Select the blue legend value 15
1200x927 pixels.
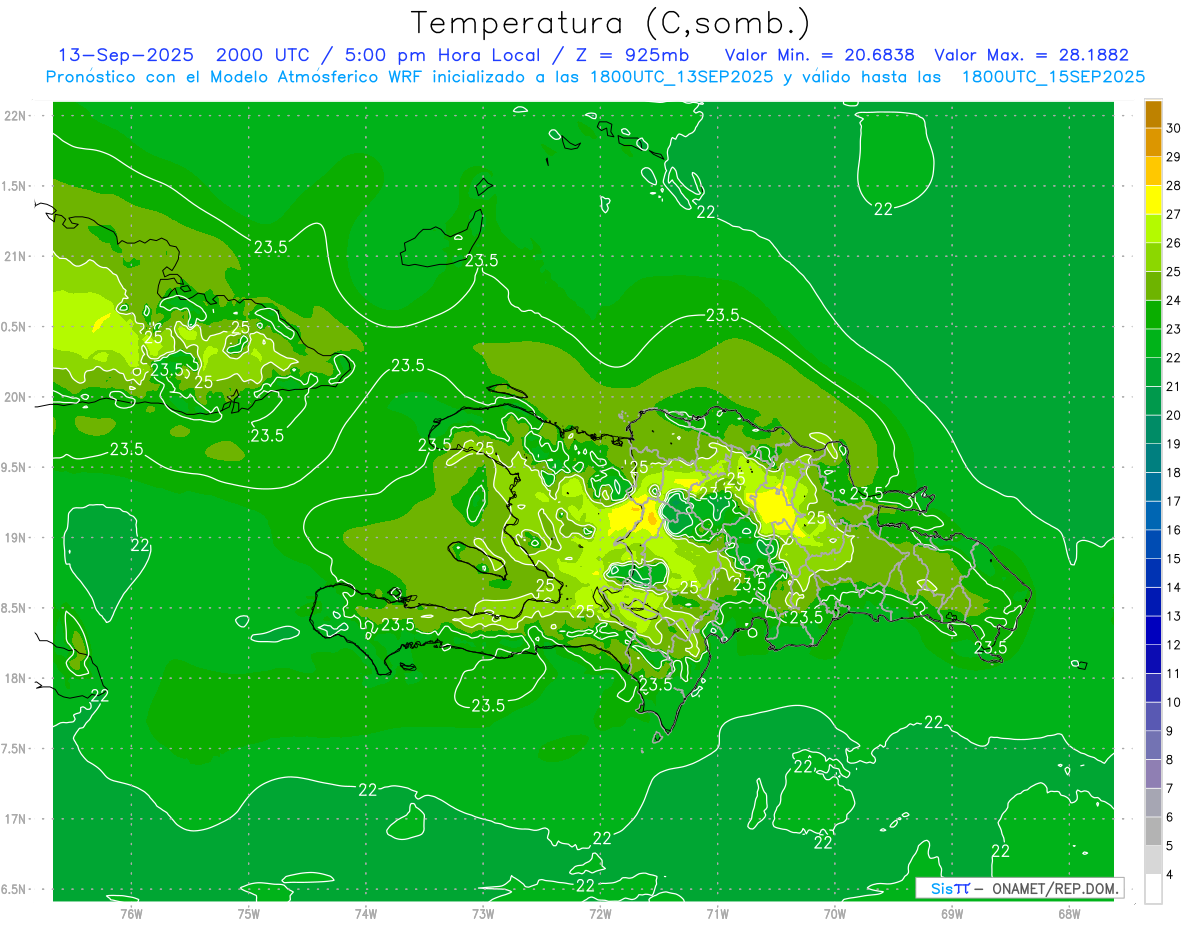1173,558
